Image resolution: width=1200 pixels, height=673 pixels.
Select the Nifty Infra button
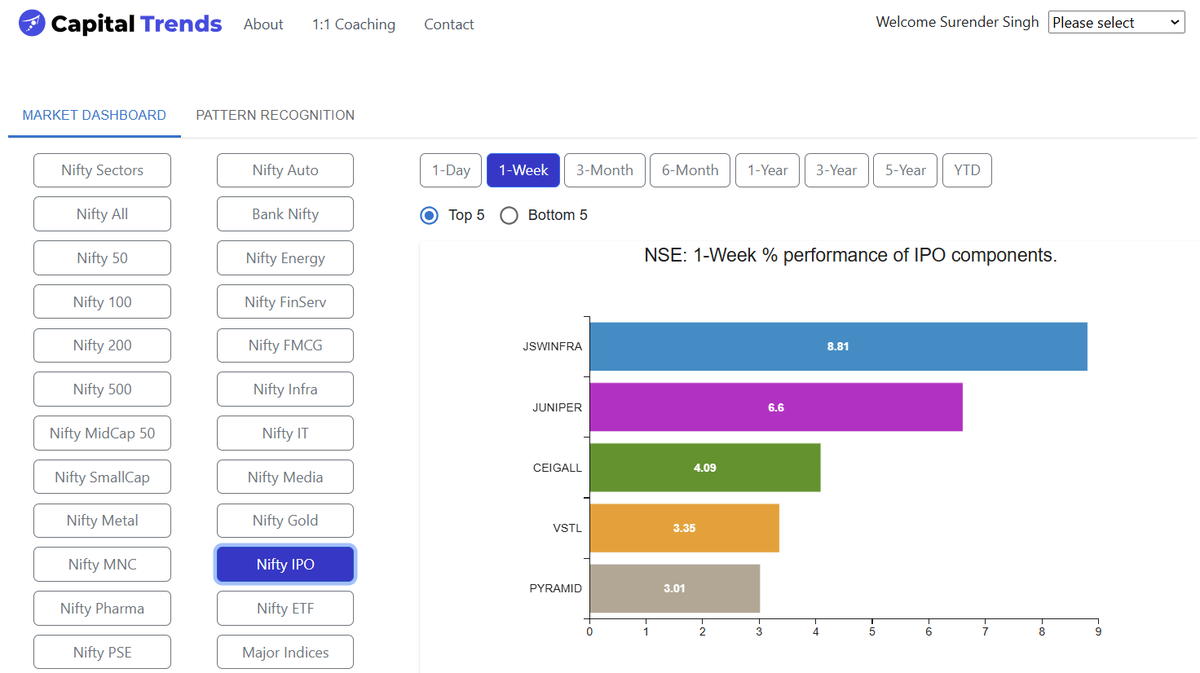coord(285,389)
